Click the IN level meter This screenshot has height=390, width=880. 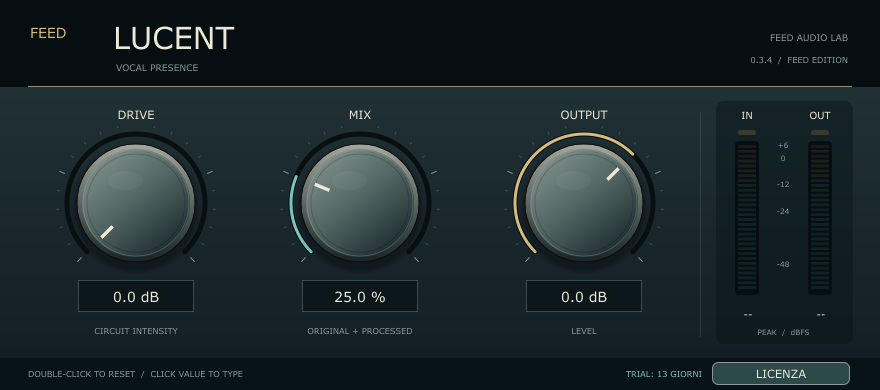pos(747,218)
